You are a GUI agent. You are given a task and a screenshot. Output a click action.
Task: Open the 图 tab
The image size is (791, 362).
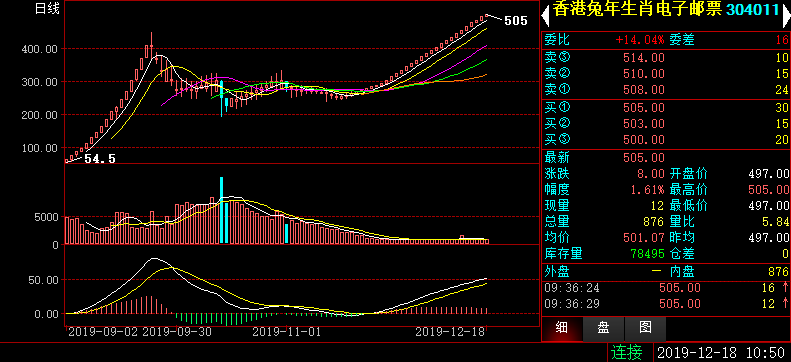pos(645,329)
